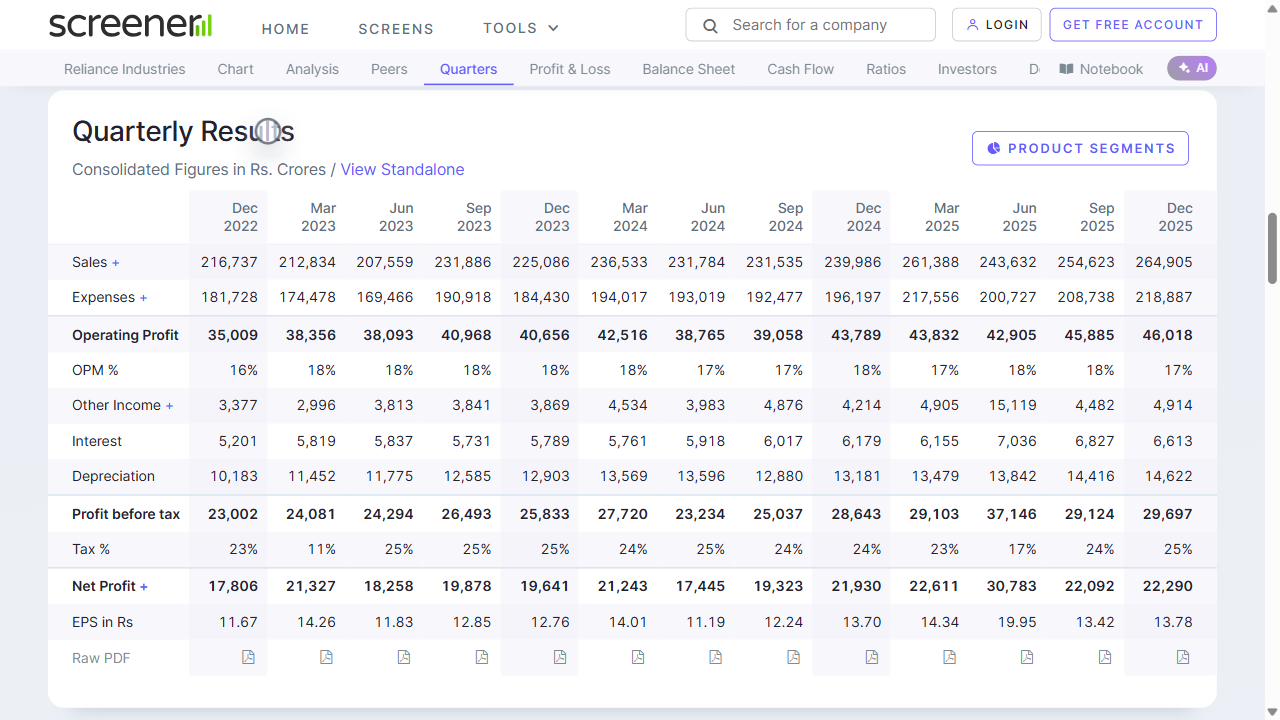Go to the Profit & Loss tab
The width and height of the screenshot is (1280, 720).
click(x=569, y=69)
